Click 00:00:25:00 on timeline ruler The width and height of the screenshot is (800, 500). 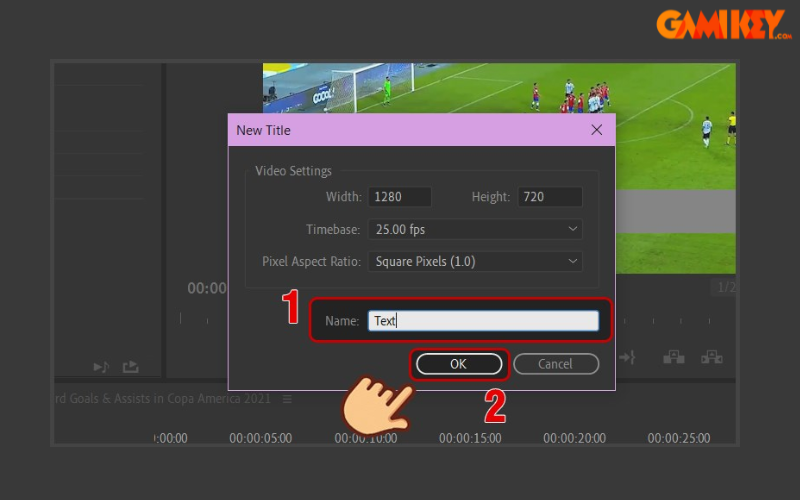pyautogui.click(x=679, y=438)
